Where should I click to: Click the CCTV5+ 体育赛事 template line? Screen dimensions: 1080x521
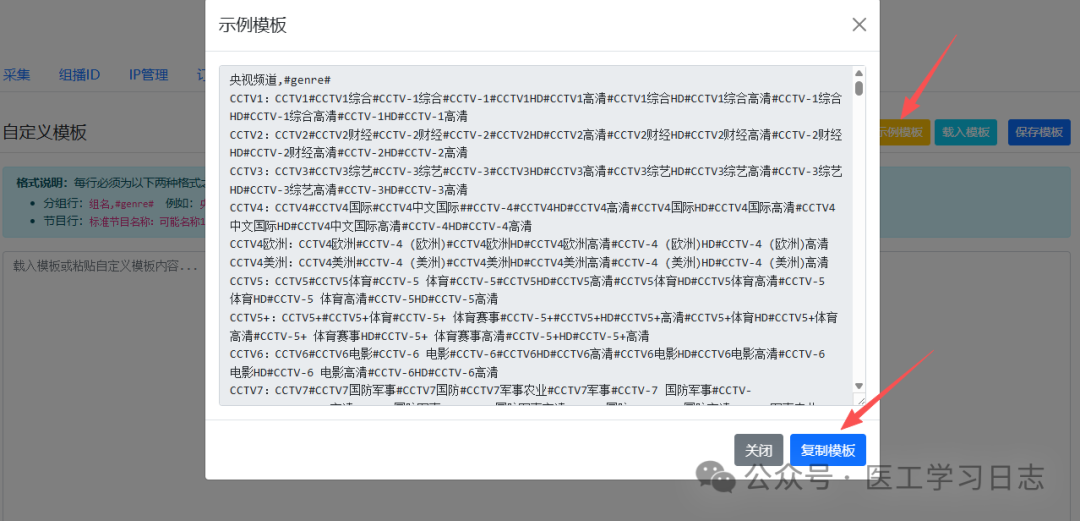coord(534,327)
